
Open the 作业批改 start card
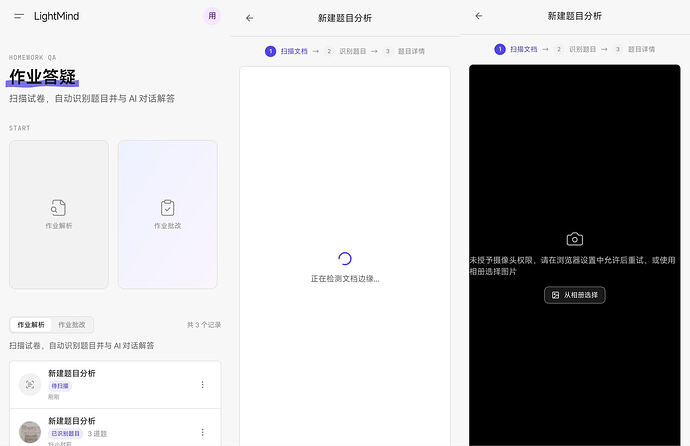coord(168,215)
